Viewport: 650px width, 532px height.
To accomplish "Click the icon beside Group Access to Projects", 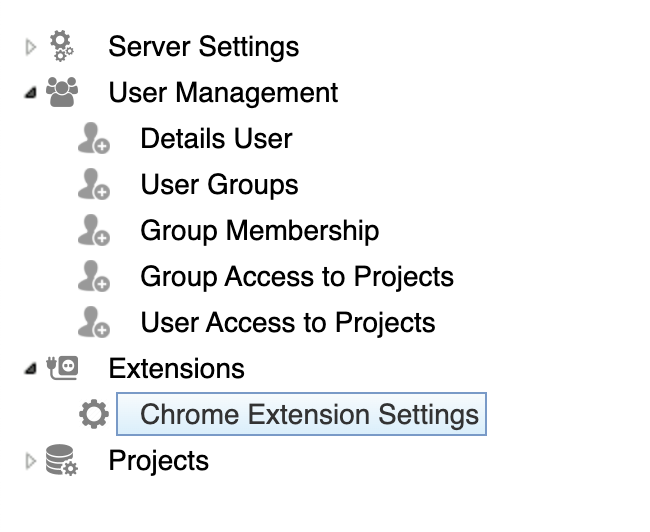I will (x=93, y=277).
